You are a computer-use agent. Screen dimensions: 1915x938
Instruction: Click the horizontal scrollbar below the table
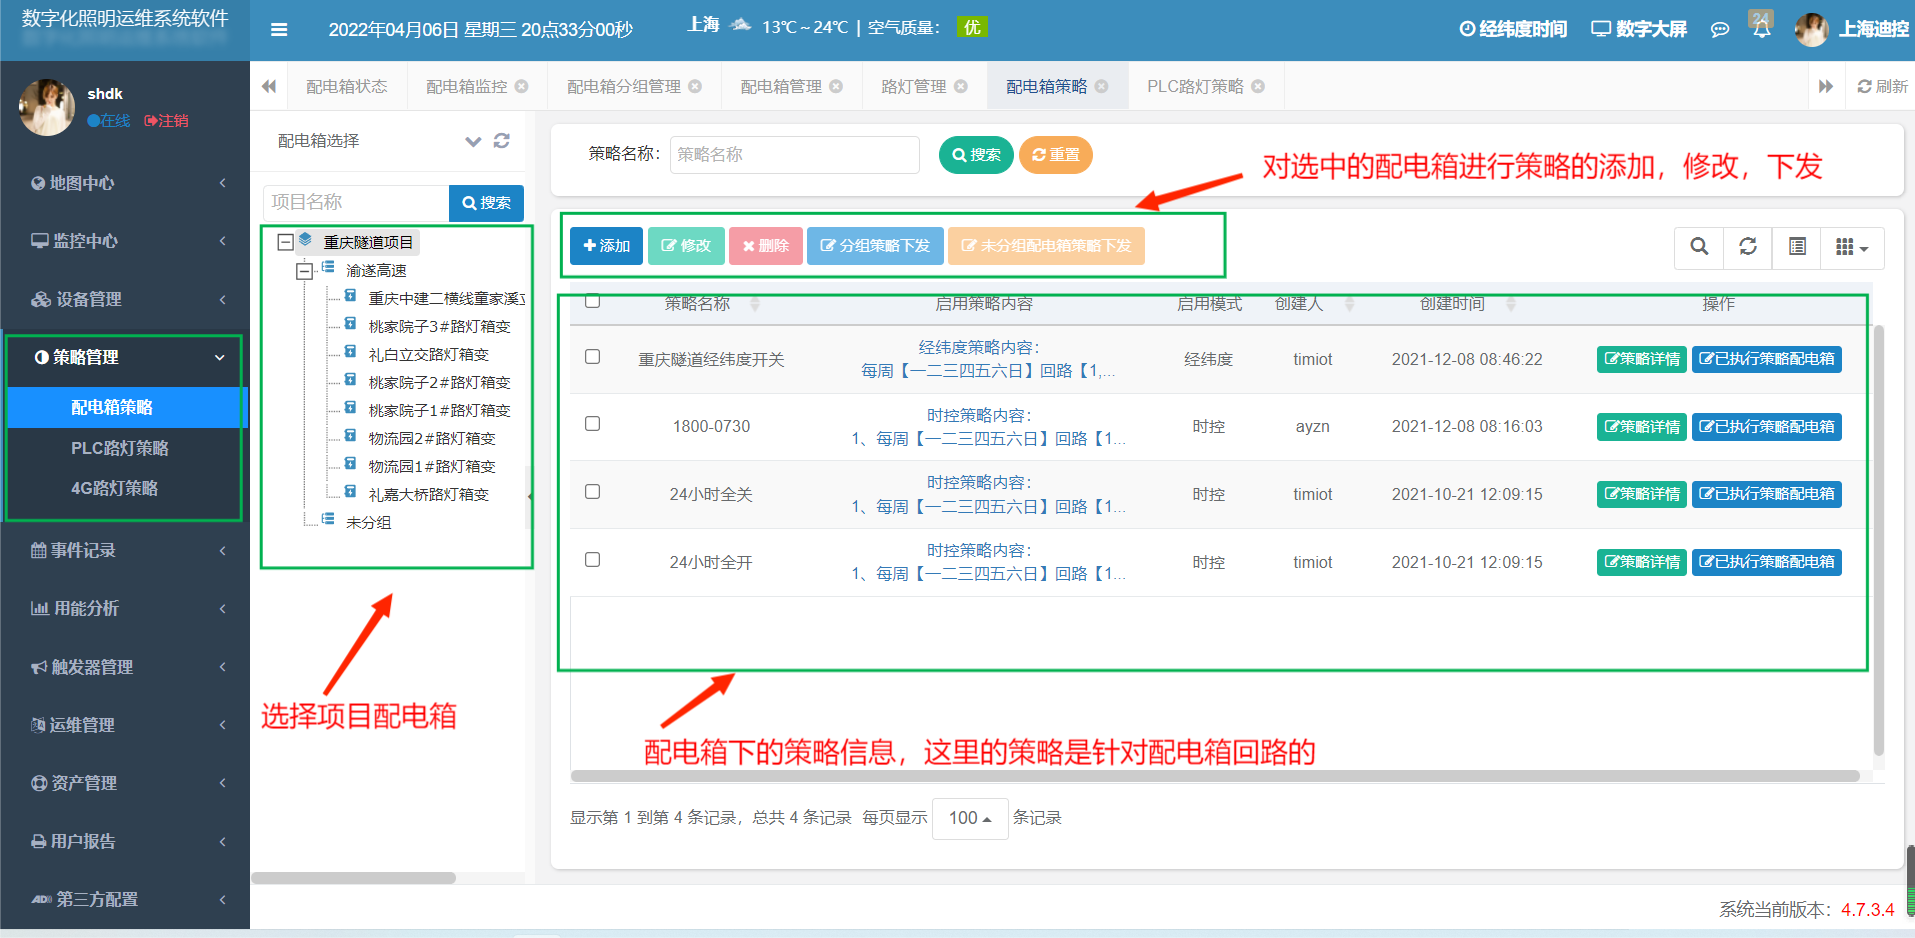point(1215,776)
